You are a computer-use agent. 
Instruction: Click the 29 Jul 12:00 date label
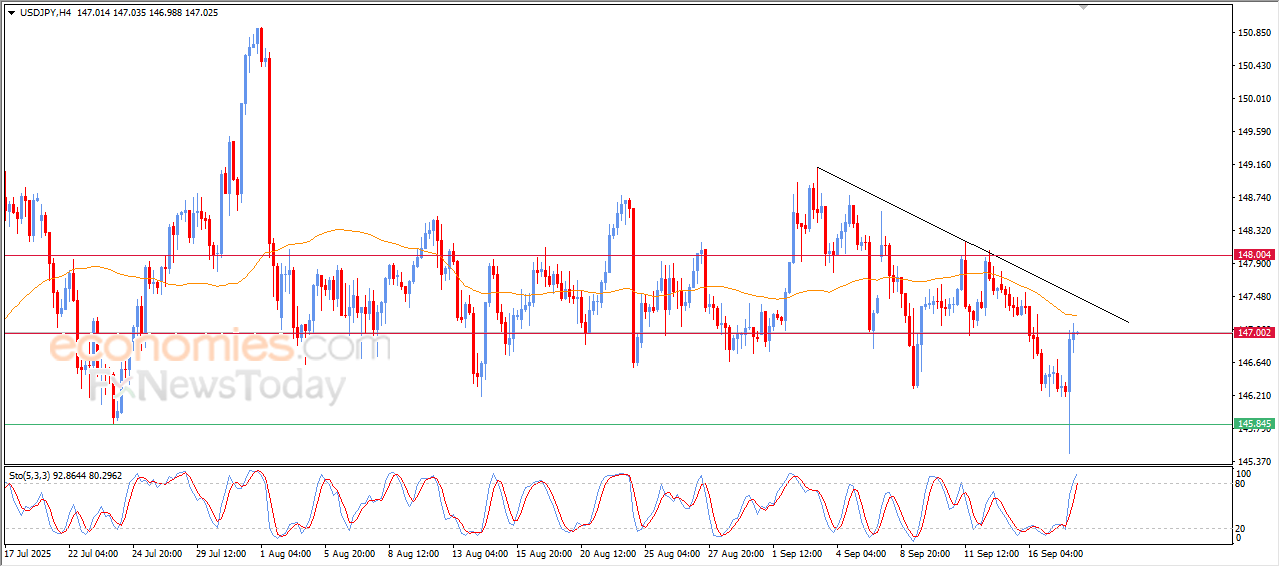point(220,553)
